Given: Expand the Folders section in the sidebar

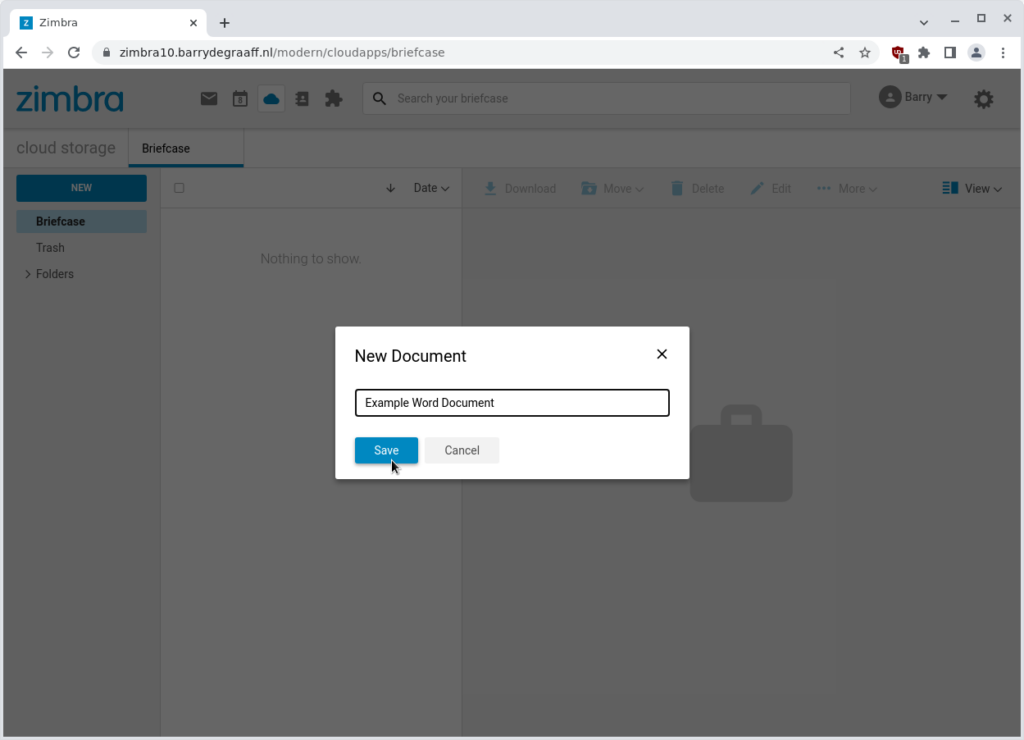Looking at the screenshot, I should point(27,273).
